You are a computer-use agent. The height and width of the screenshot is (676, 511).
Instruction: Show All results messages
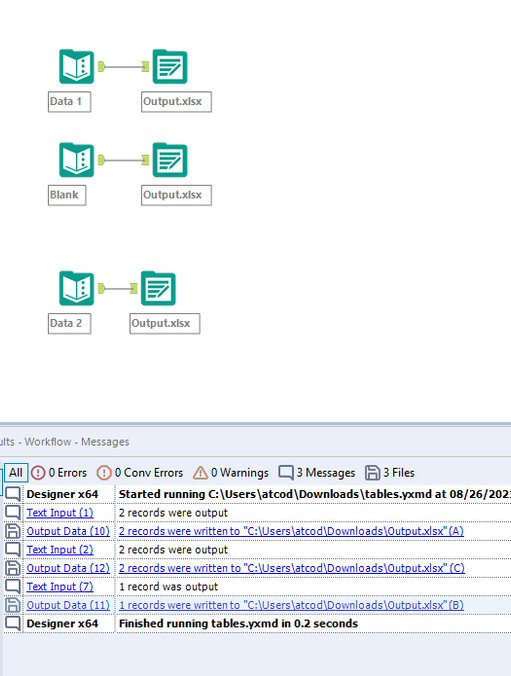[16, 473]
